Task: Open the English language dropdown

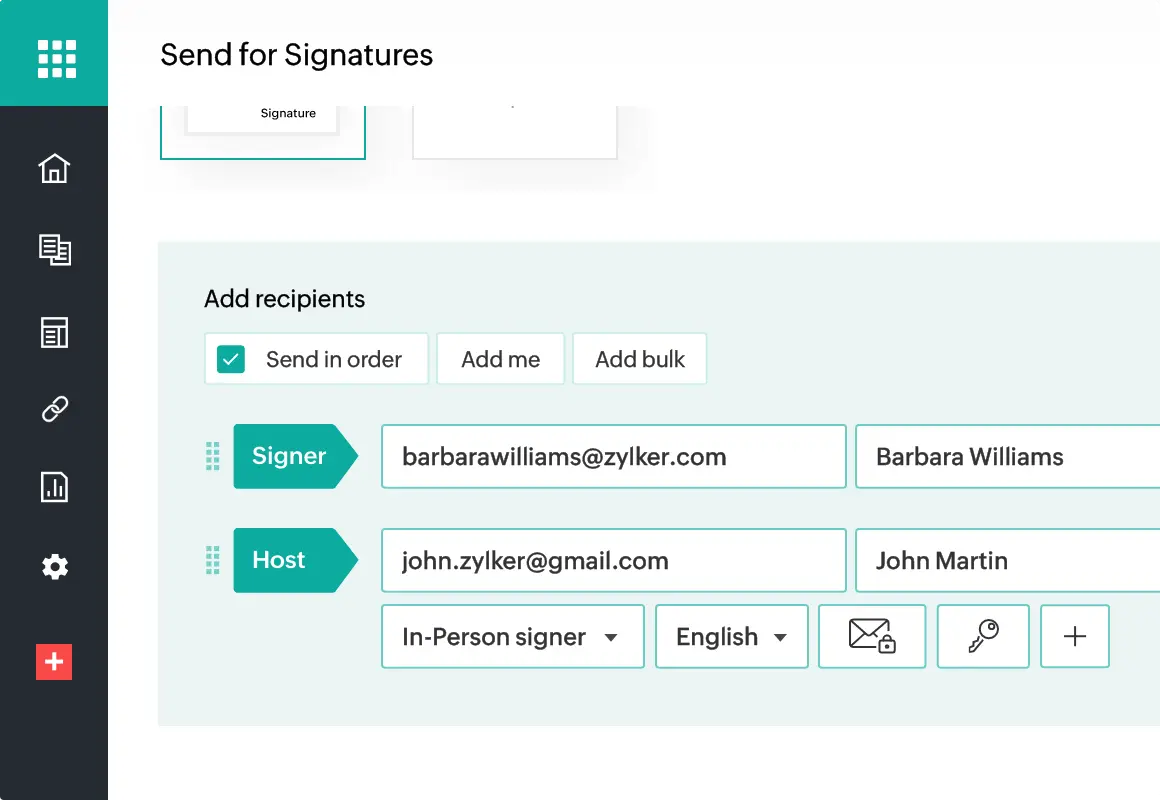Action: 731,636
